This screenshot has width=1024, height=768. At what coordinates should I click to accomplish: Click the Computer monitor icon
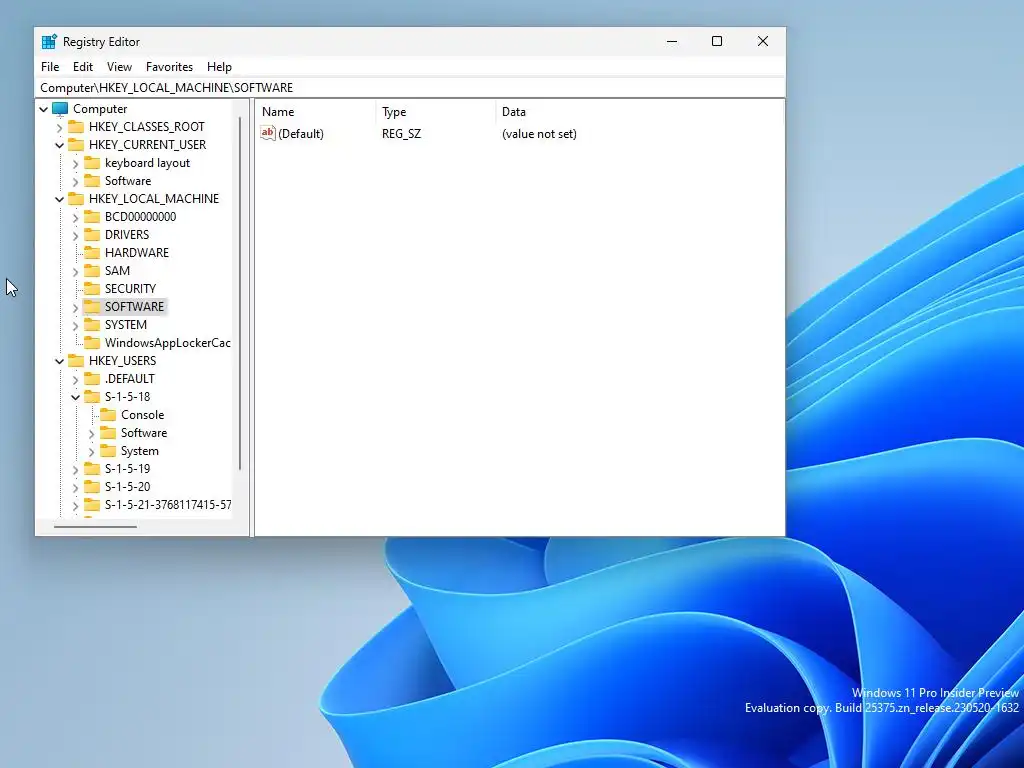pos(60,108)
